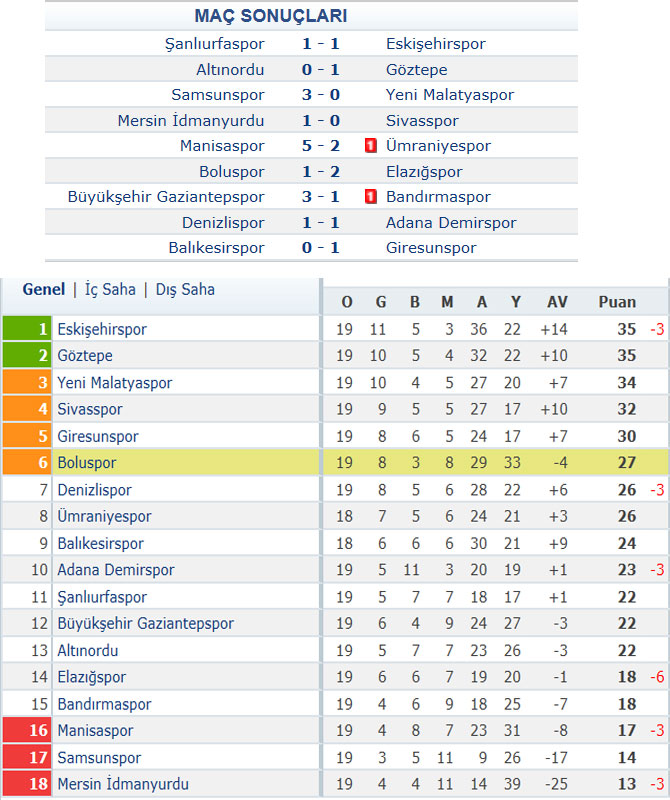The width and height of the screenshot is (670, 800).
Task: Click the Puan column header
Action: pos(617,302)
